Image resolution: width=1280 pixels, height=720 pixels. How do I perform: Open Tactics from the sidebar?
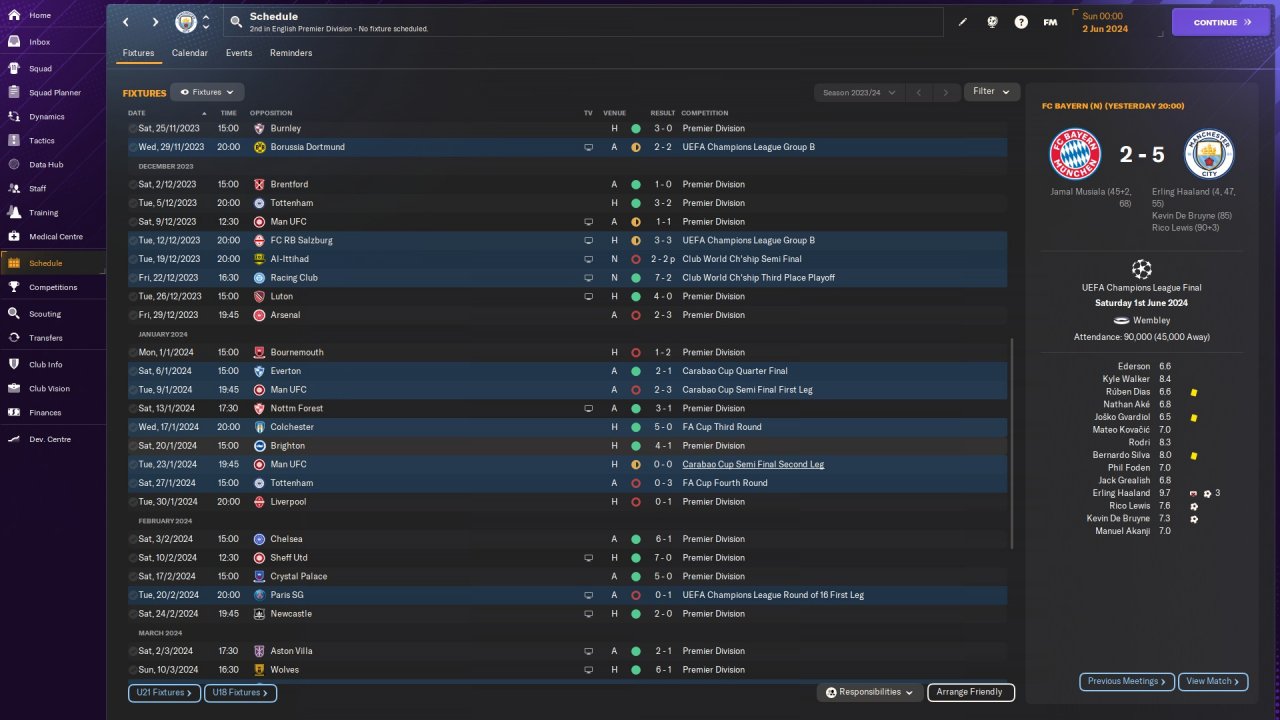coord(42,141)
